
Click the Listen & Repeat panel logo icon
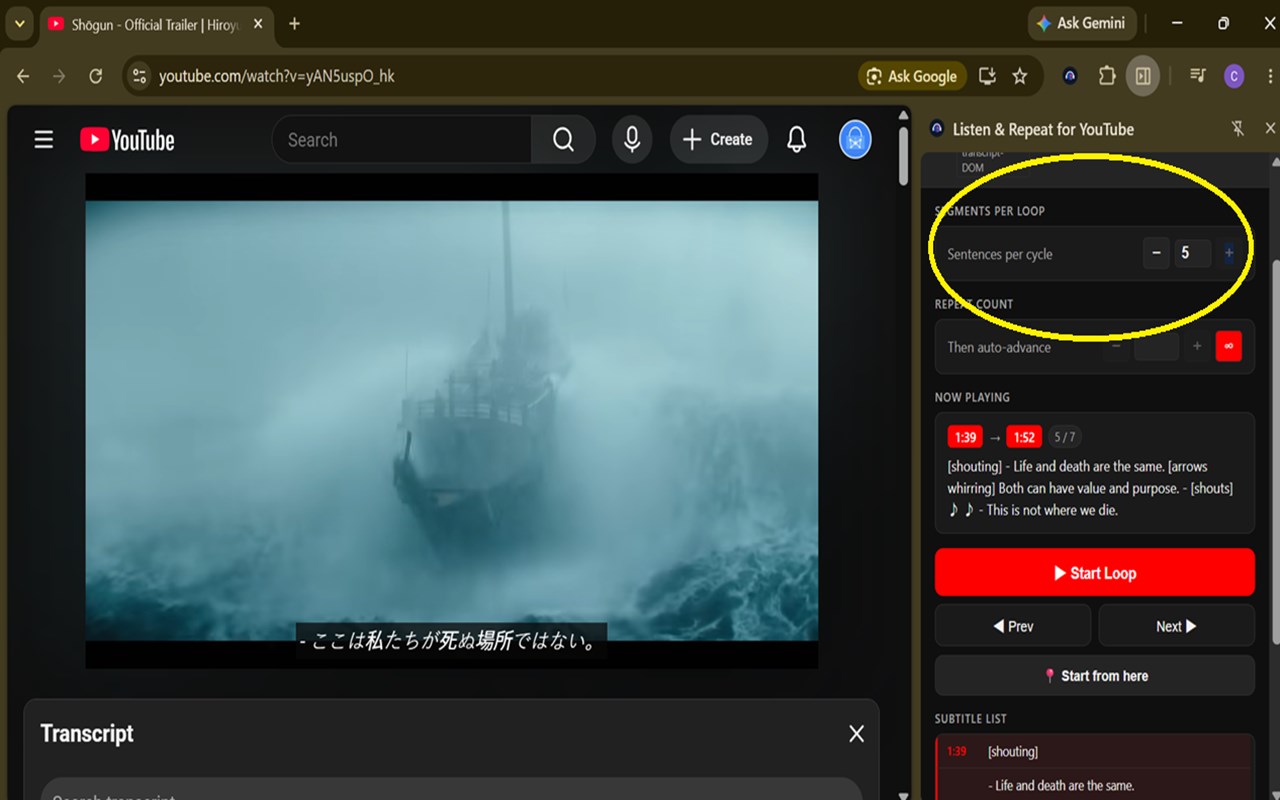pos(937,129)
